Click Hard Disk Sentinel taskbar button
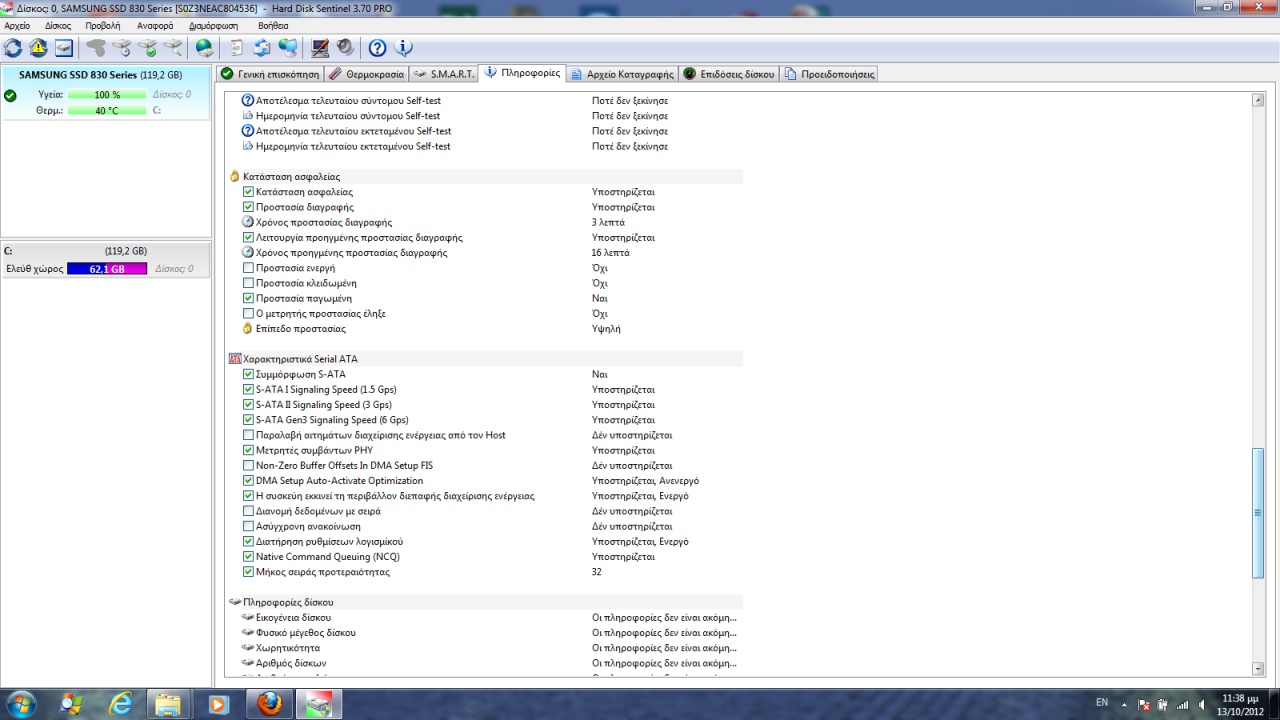Image resolution: width=1280 pixels, height=720 pixels. 318,704
